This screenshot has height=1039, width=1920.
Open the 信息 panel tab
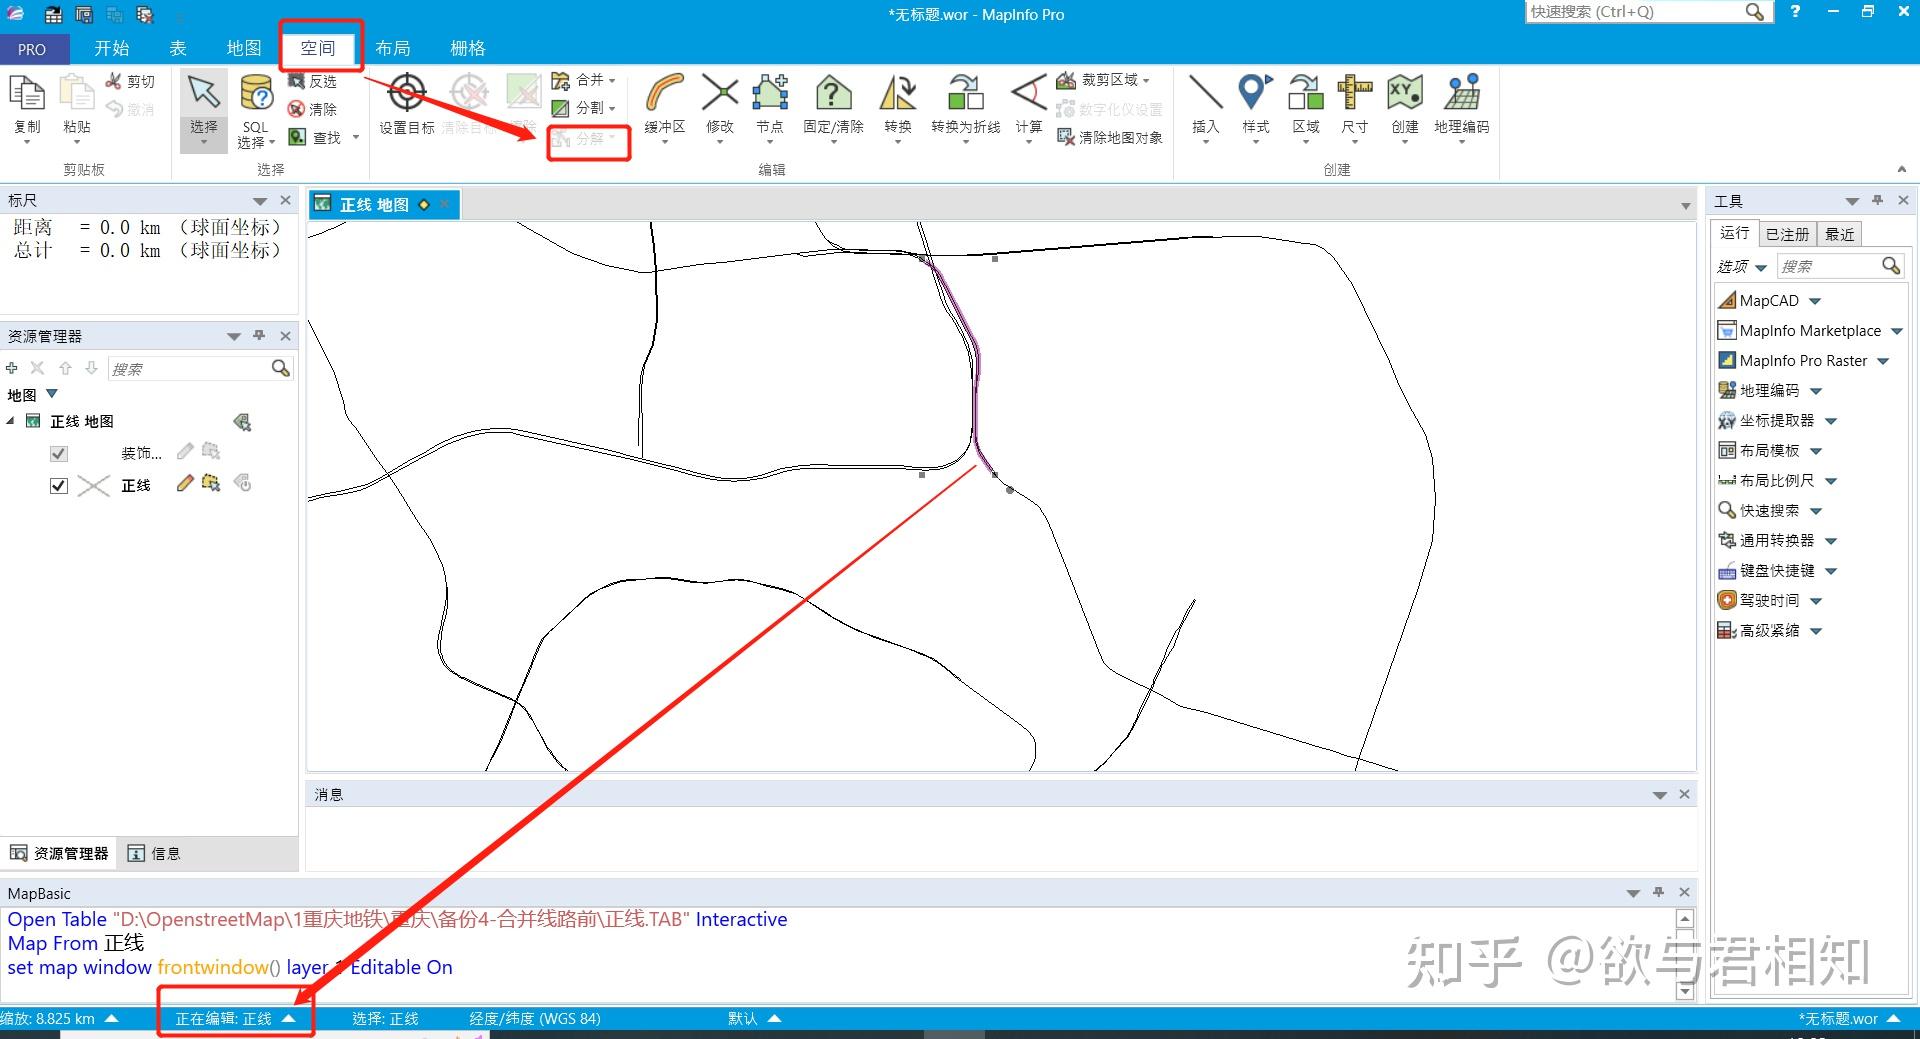coord(154,853)
